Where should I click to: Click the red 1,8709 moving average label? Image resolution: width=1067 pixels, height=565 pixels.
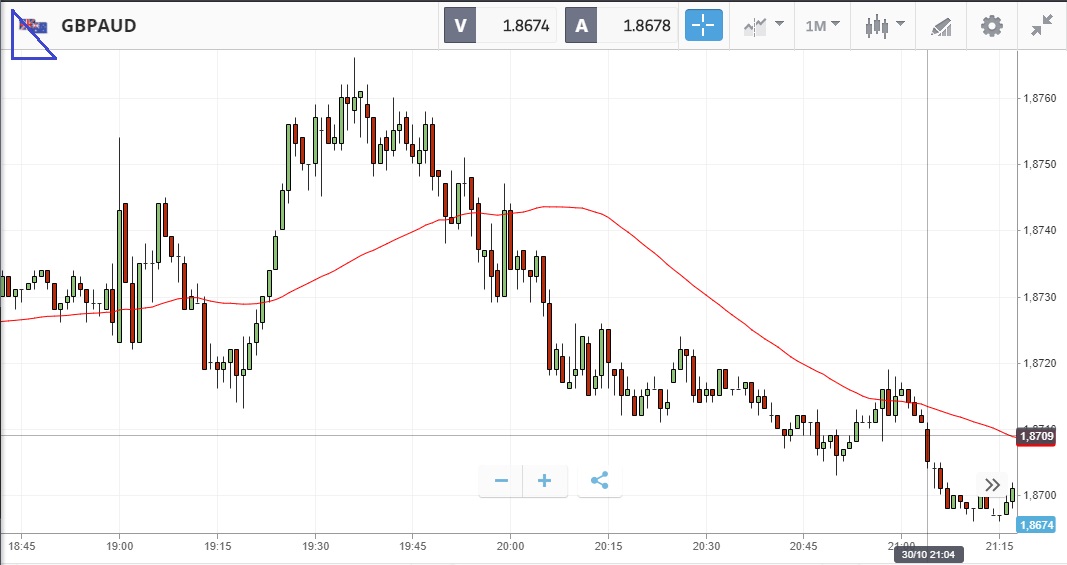(1036, 436)
